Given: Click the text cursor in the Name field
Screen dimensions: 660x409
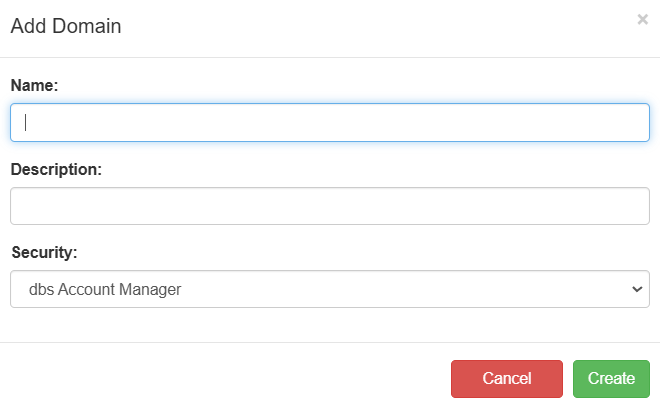Looking at the screenshot, I should [x=26, y=123].
